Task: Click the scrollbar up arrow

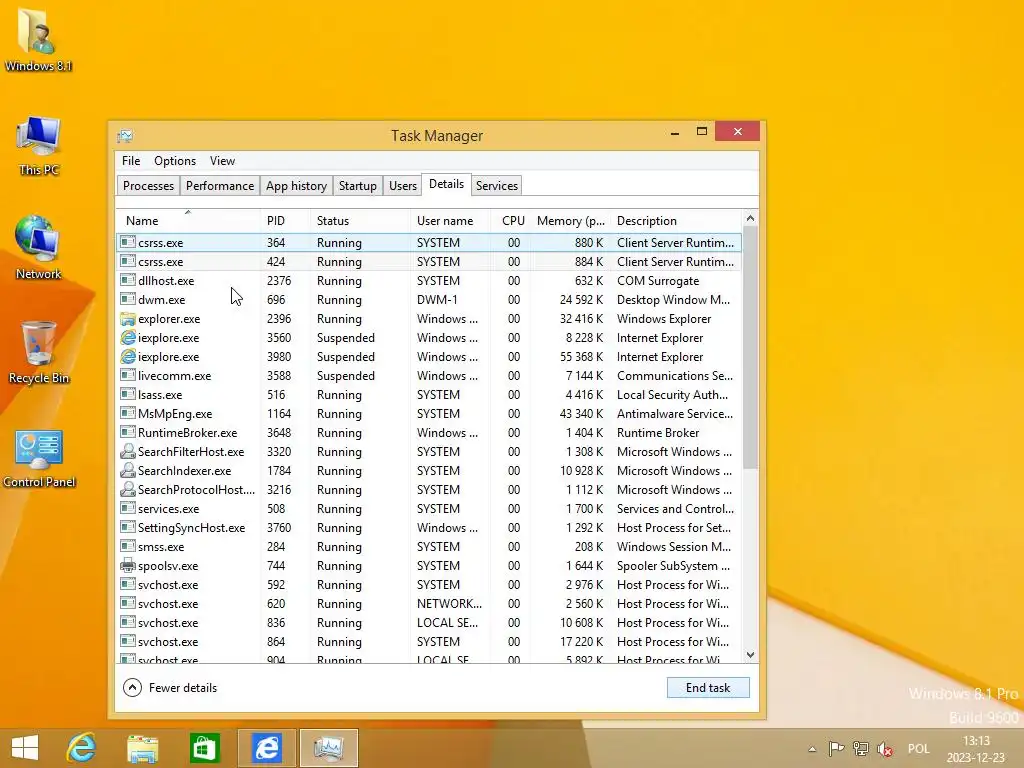Action: tap(750, 218)
